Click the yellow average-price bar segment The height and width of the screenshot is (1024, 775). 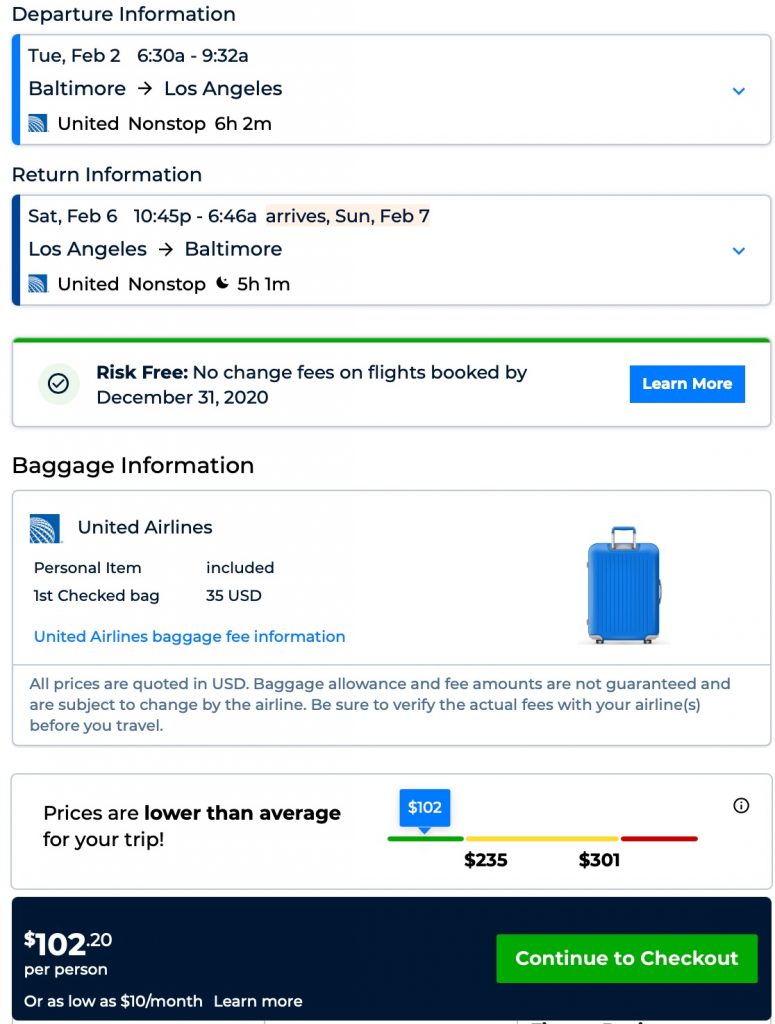(x=542, y=838)
